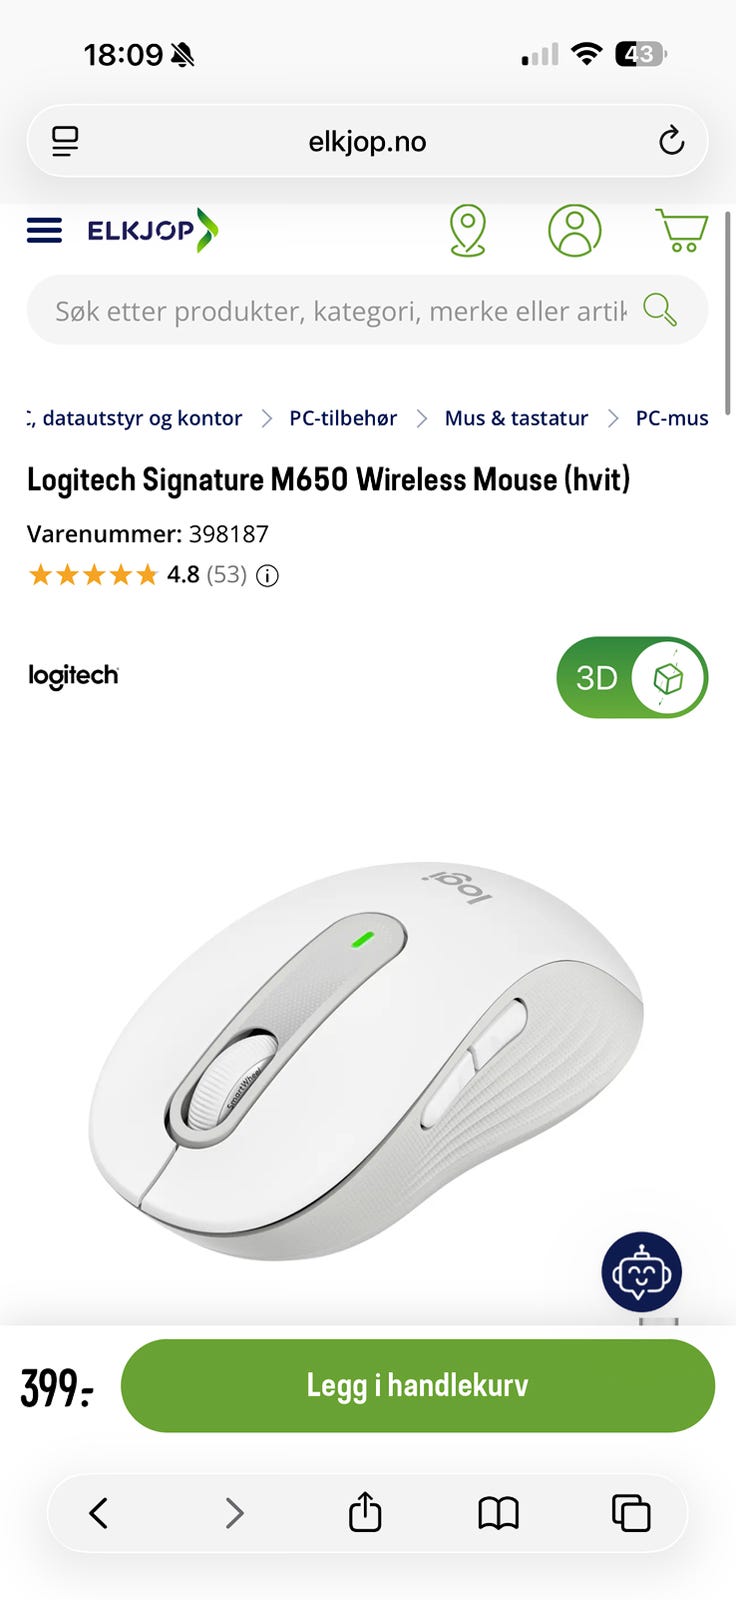The image size is (736, 1600).
Task: Open the Safari share sheet
Action: (x=365, y=1512)
